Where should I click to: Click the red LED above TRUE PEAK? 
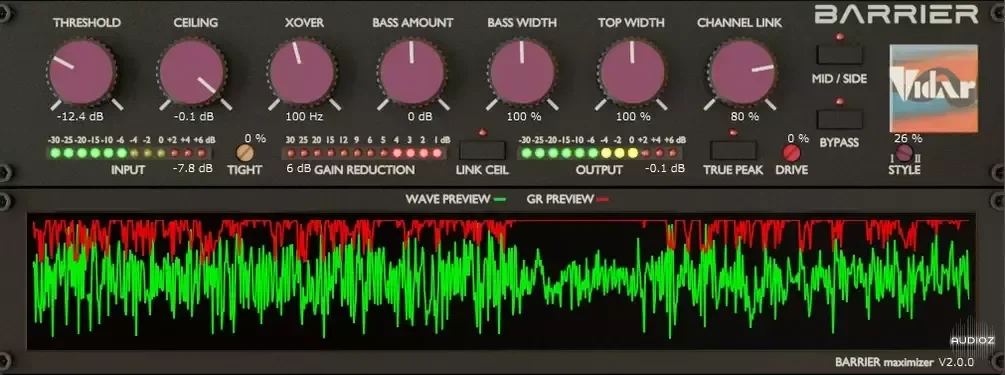[733, 133]
